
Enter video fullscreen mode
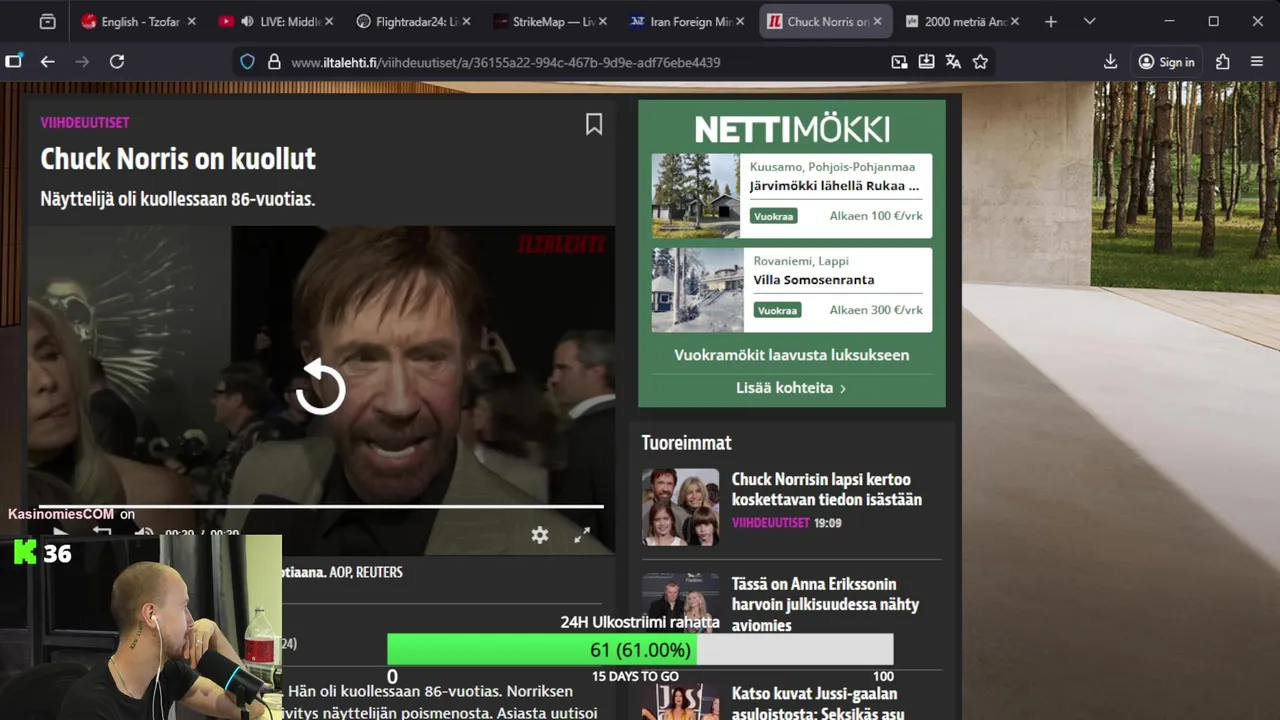click(582, 535)
